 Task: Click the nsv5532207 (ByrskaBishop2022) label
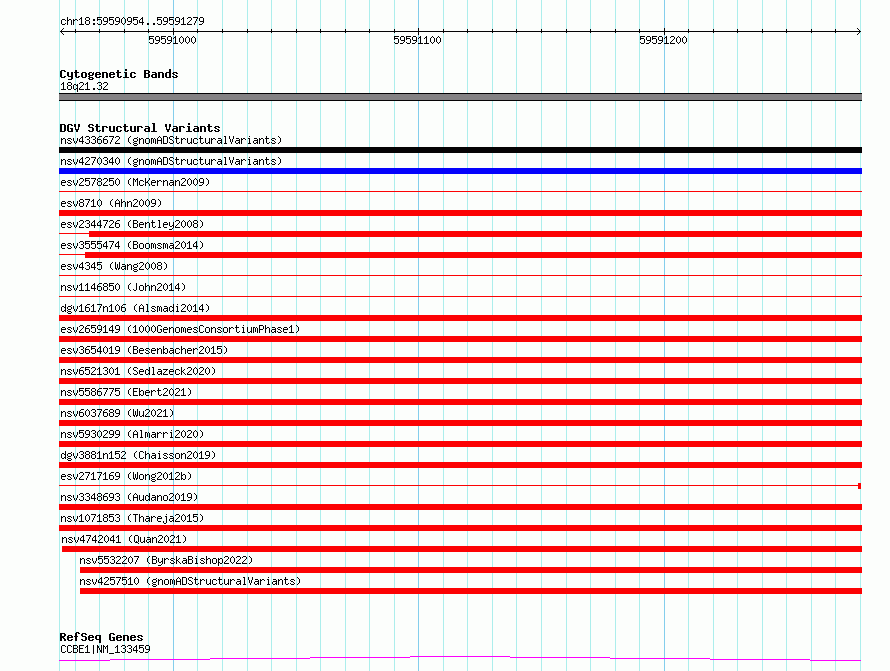coord(166,560)
